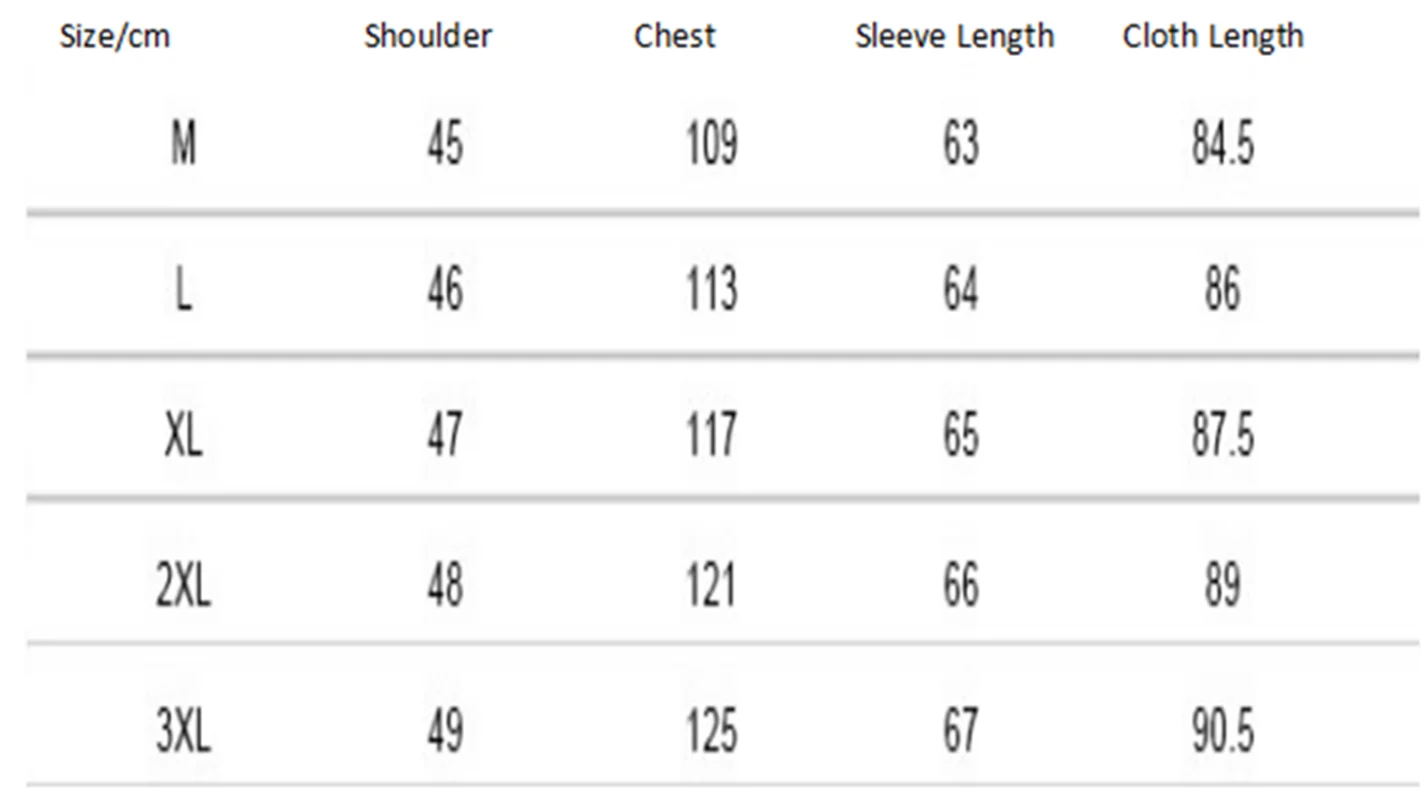The width and height of the screenshot is (1428, 800).
Task: Select the Chest column header
Action: point(674,37)
